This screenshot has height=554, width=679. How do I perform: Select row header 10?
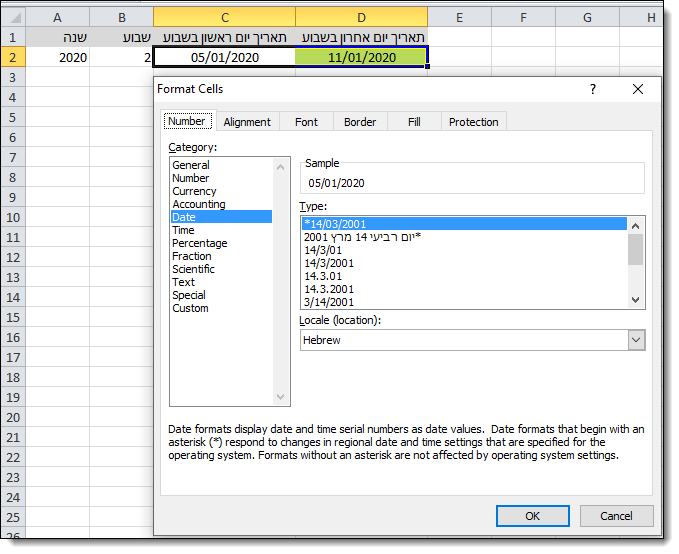(13, 217)
